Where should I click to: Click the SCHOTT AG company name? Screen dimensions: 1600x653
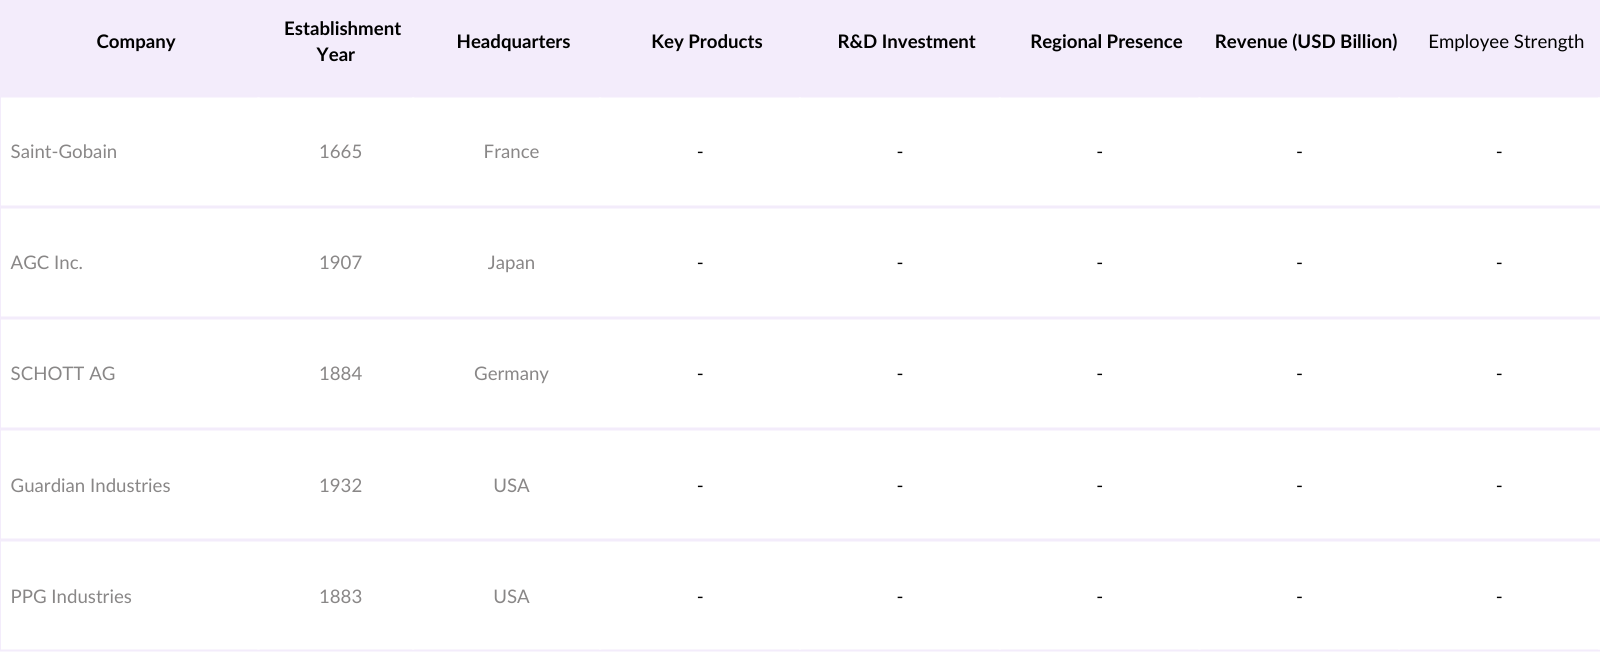click(63, 374)
